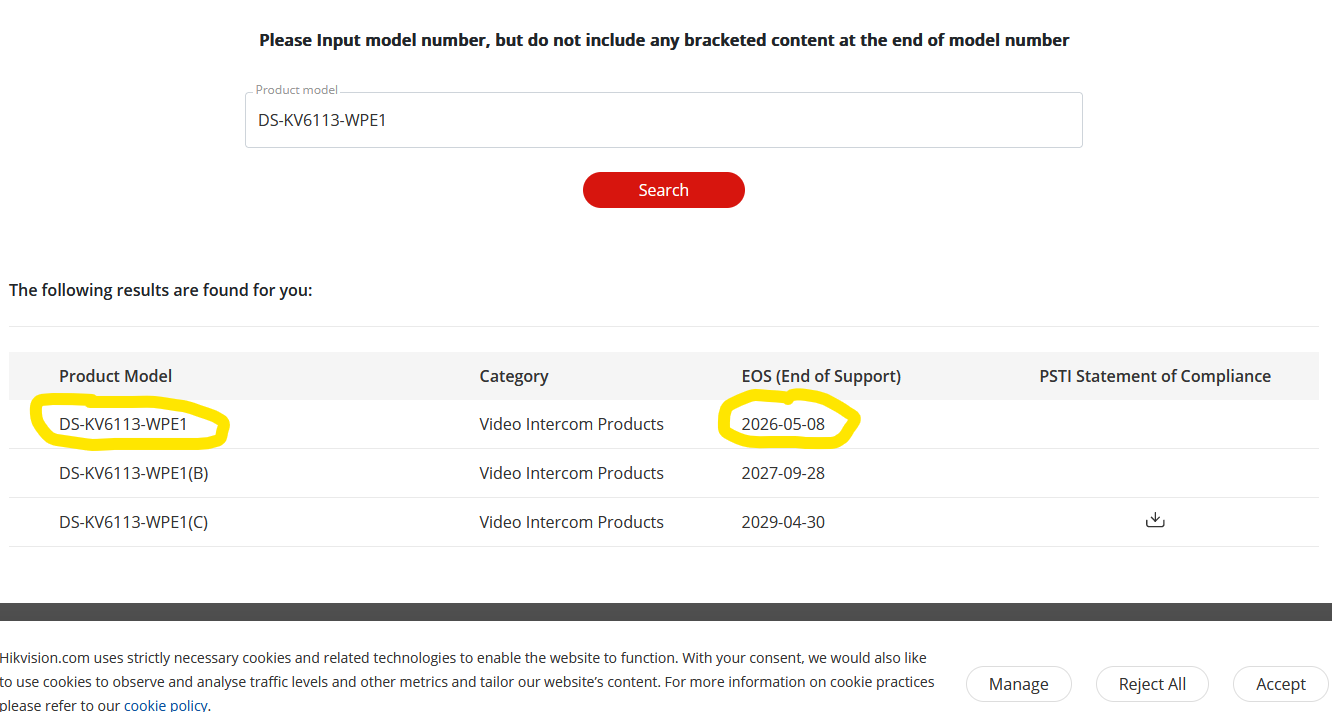
Task: Select the 2029-04-30 end-of-support date
Action: tap(783, 522)
